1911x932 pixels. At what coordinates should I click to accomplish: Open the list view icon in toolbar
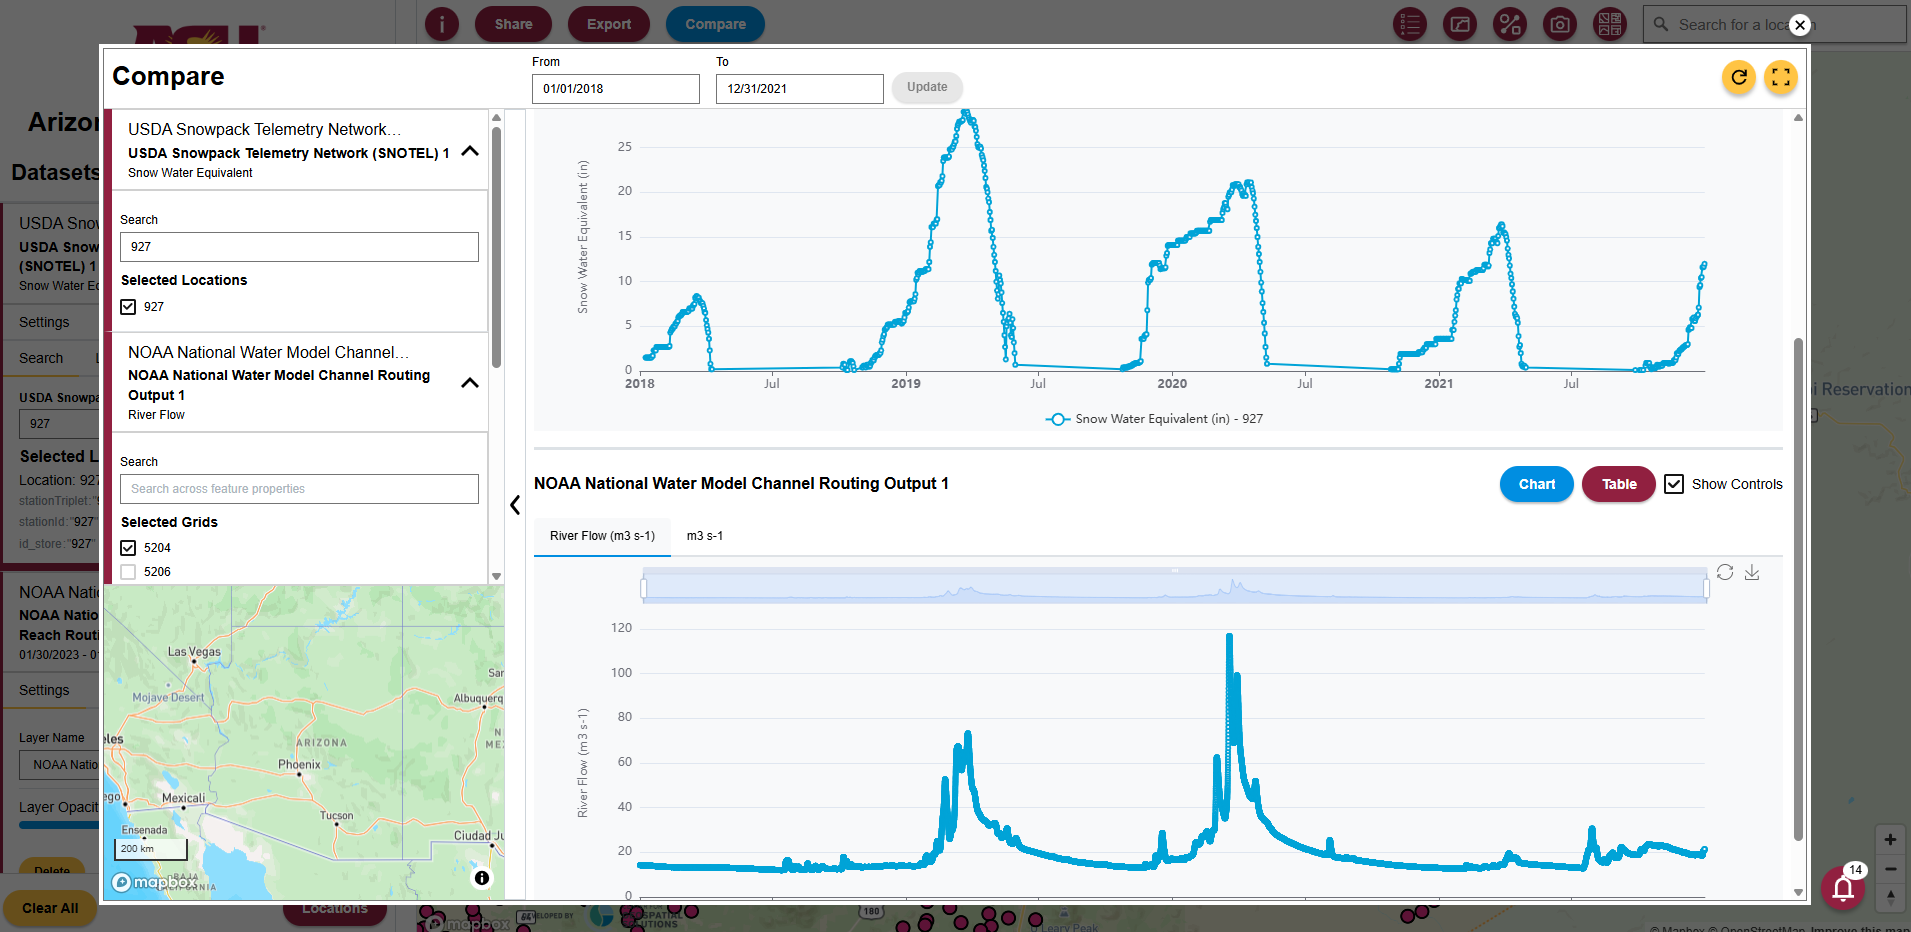[1410, 24]
